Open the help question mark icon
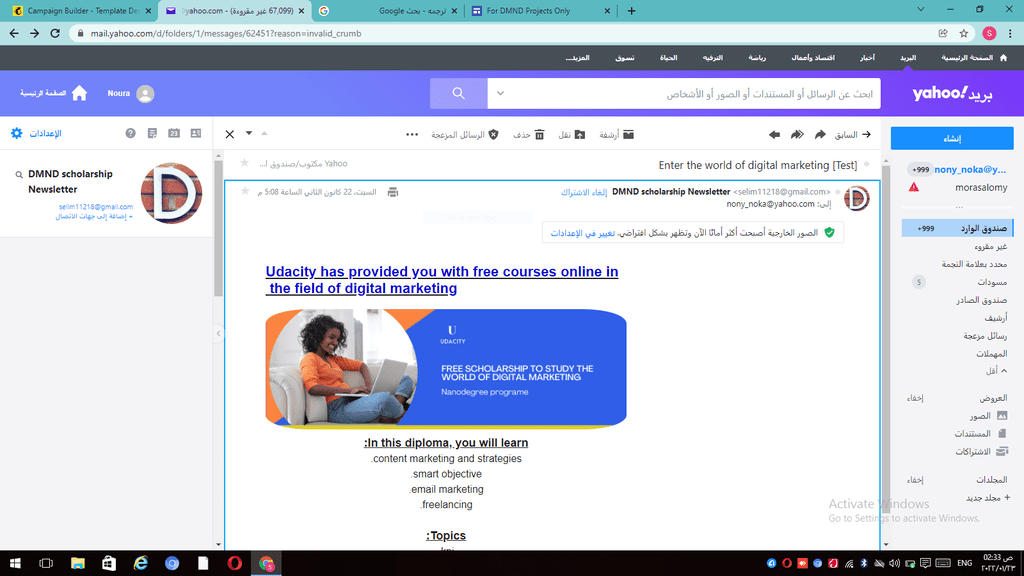Image resolution: width=1024 pixels, height=576 pixels. pyautogui.click(x=131, y=133)
